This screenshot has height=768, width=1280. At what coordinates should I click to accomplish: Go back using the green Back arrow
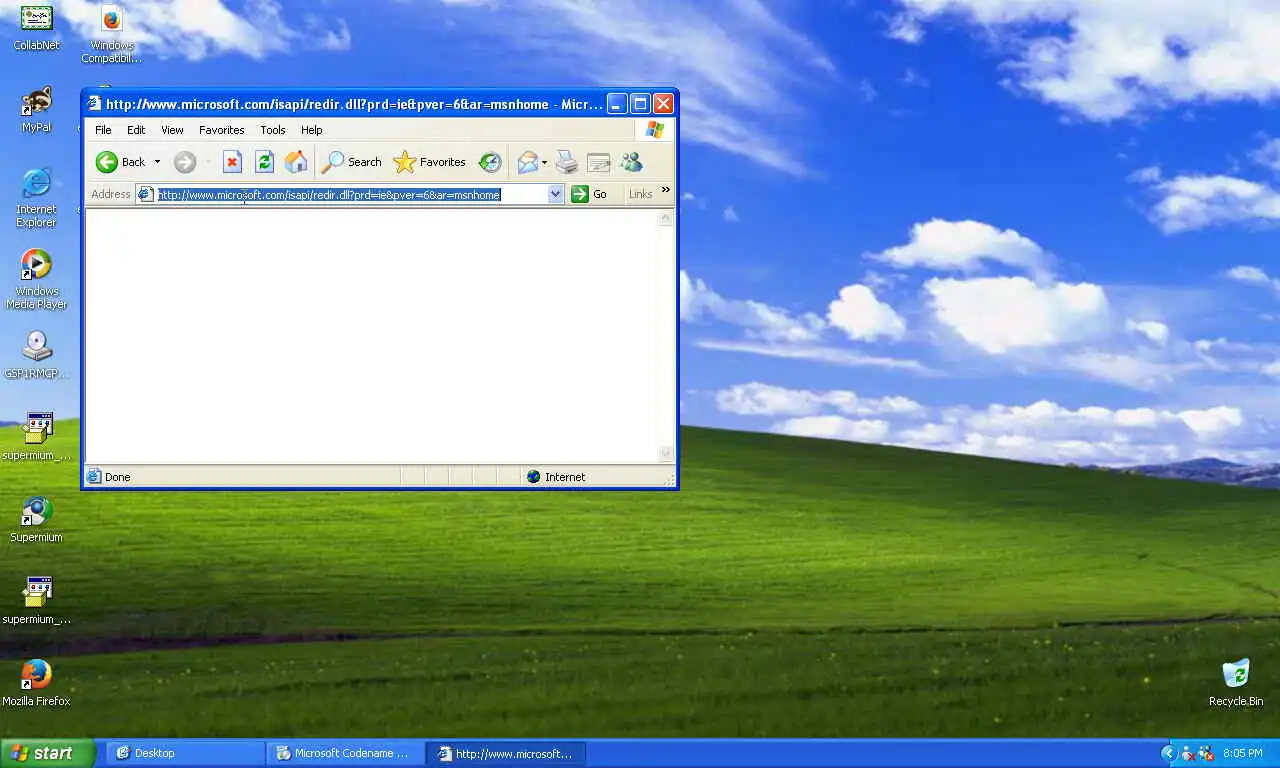coord(120,162)
